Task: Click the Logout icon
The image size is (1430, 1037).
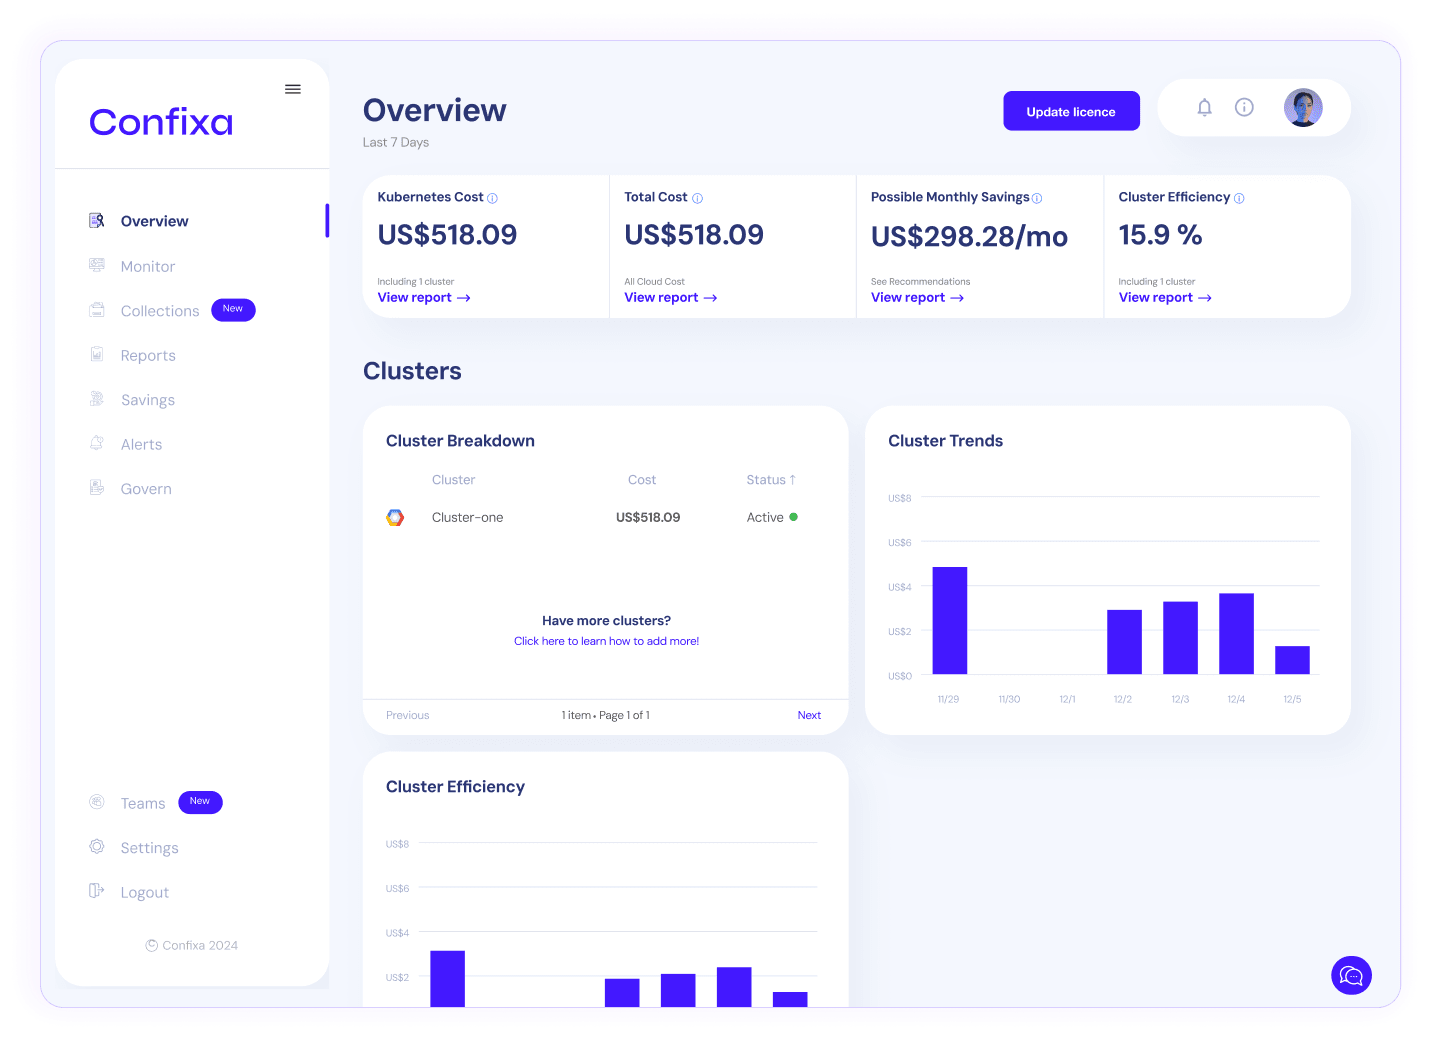Action: click(97, 891)
